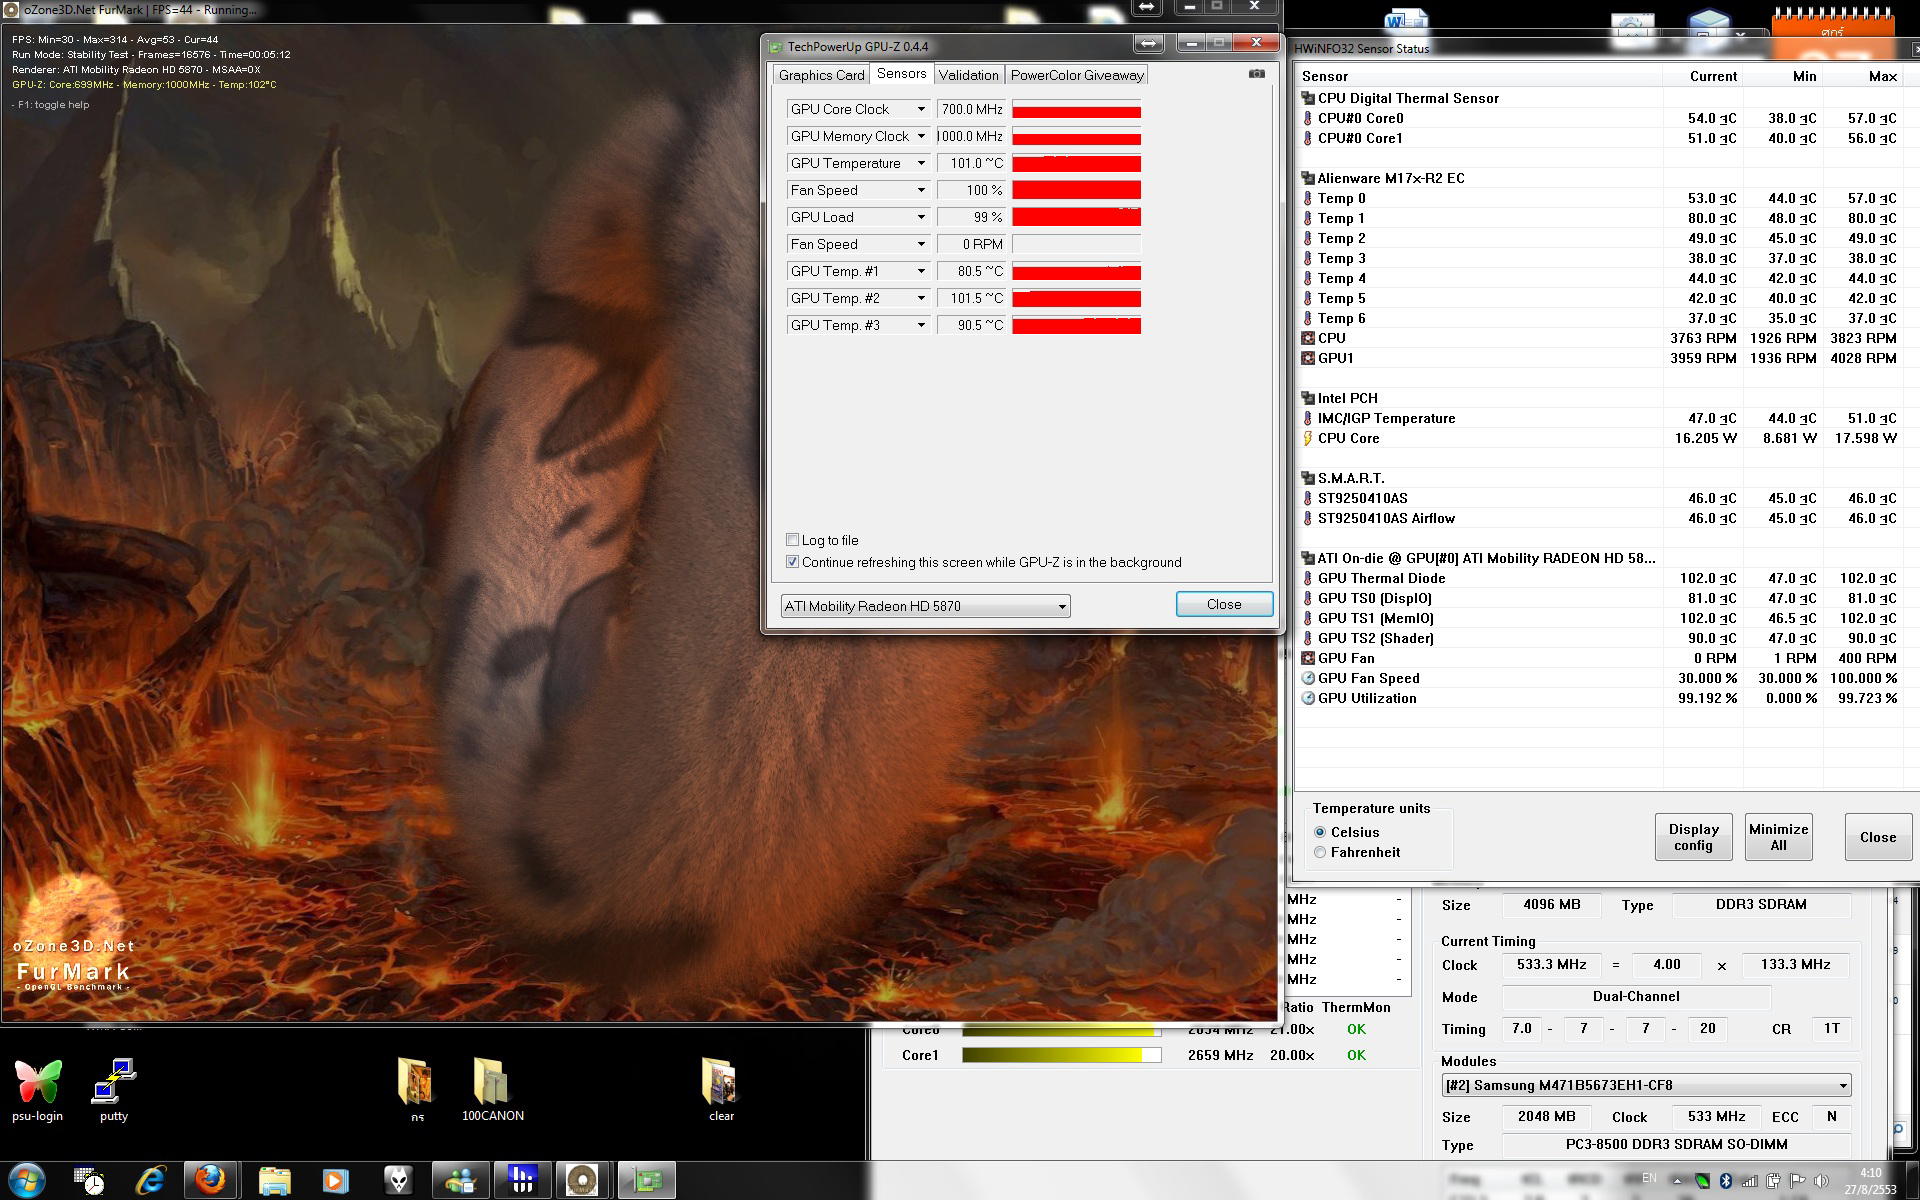1920x1200 pixels.
Task: Click the ST9250410AS Airflow row
Action: pos(1600,518)
